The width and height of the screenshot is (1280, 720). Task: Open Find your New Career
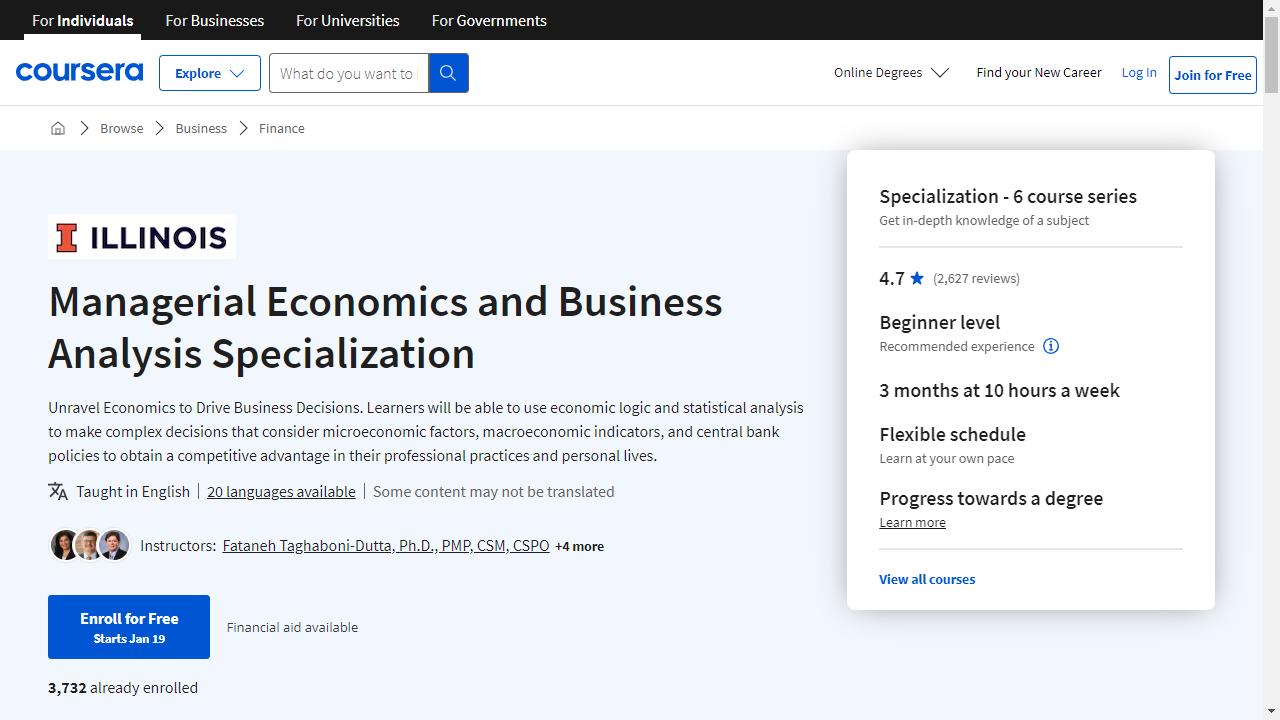pos(1039,72)
